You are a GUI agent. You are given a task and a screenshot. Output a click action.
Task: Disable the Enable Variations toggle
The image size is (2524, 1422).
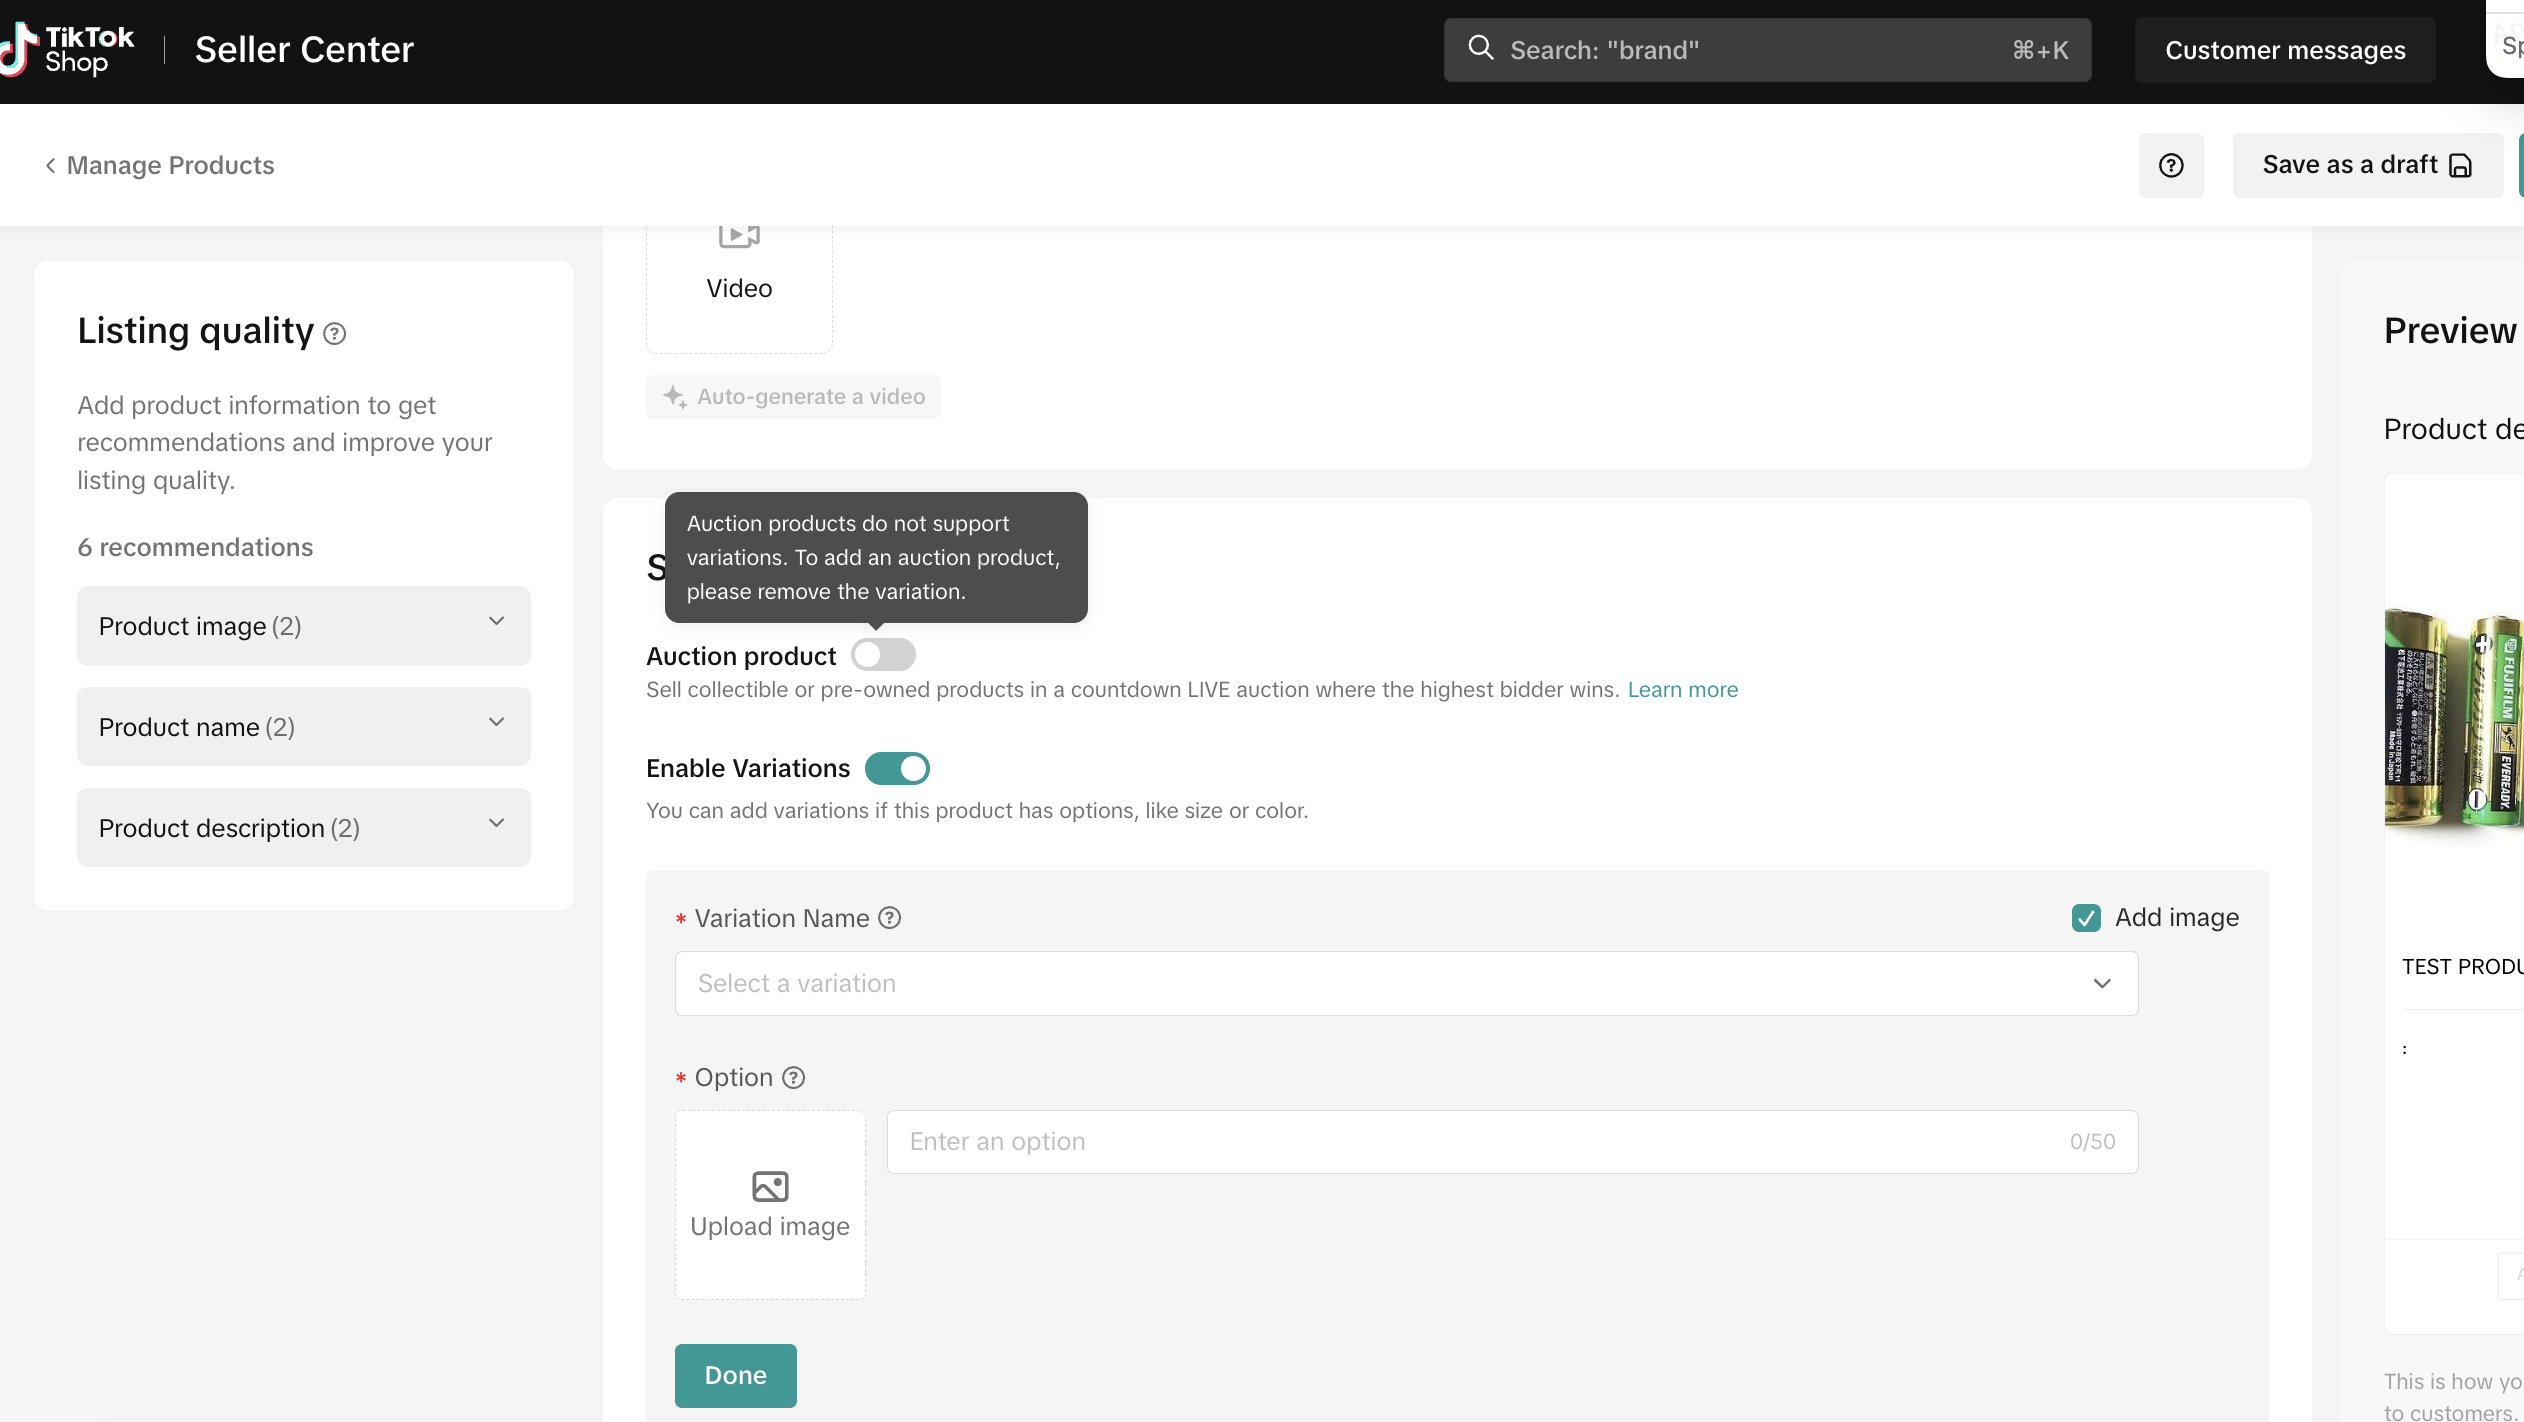[x=897, y=769]
